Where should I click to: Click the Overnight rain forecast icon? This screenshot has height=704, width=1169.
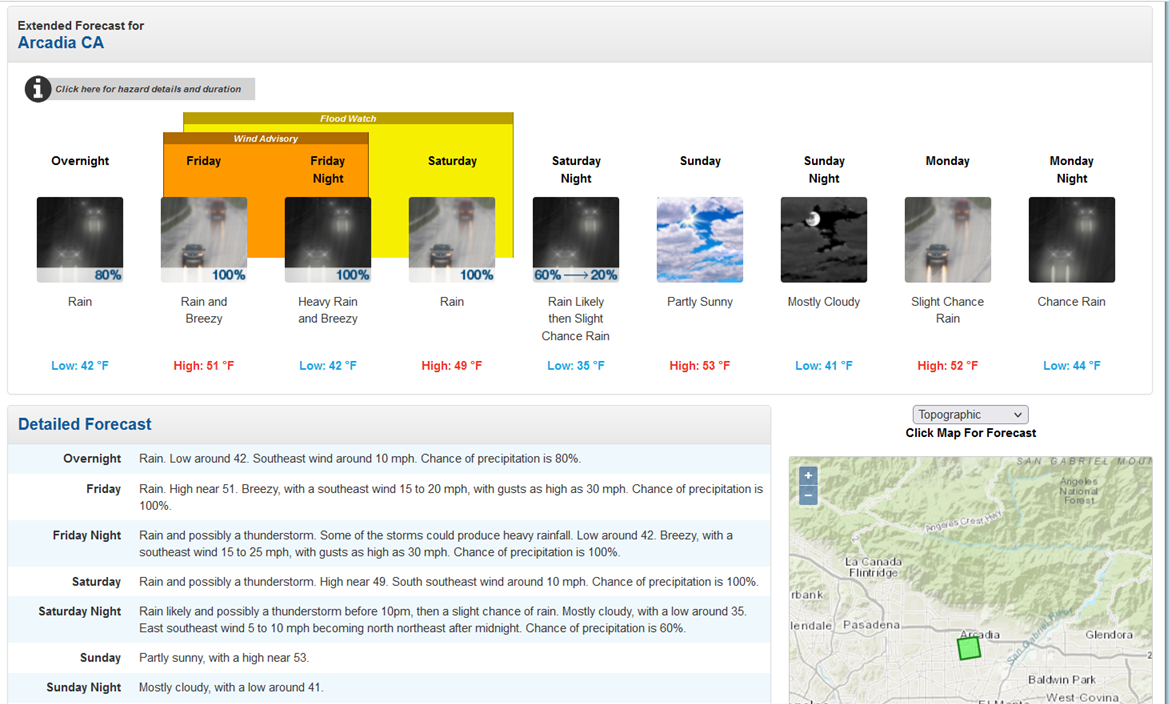80,240
